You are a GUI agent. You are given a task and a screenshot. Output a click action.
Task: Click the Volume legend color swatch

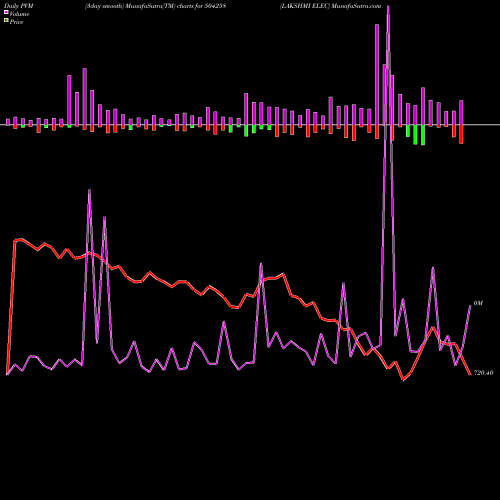click(x=6, y=12)
